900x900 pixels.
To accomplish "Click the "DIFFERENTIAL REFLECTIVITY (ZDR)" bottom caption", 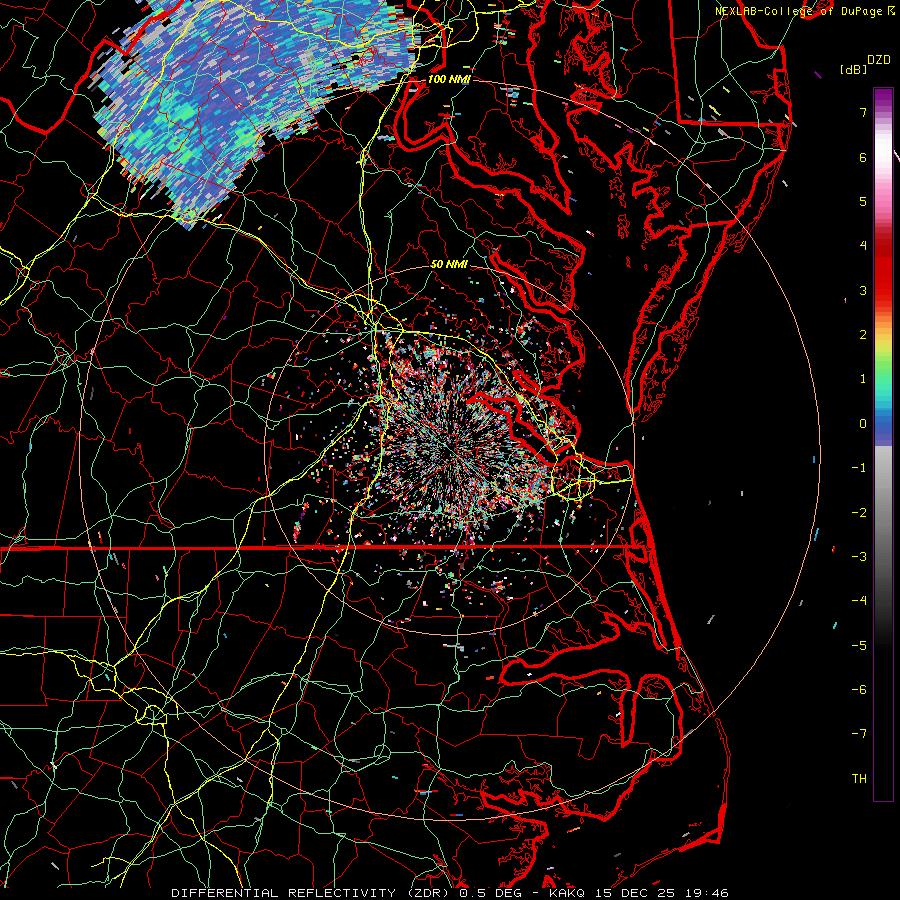I will click(312, 893).
